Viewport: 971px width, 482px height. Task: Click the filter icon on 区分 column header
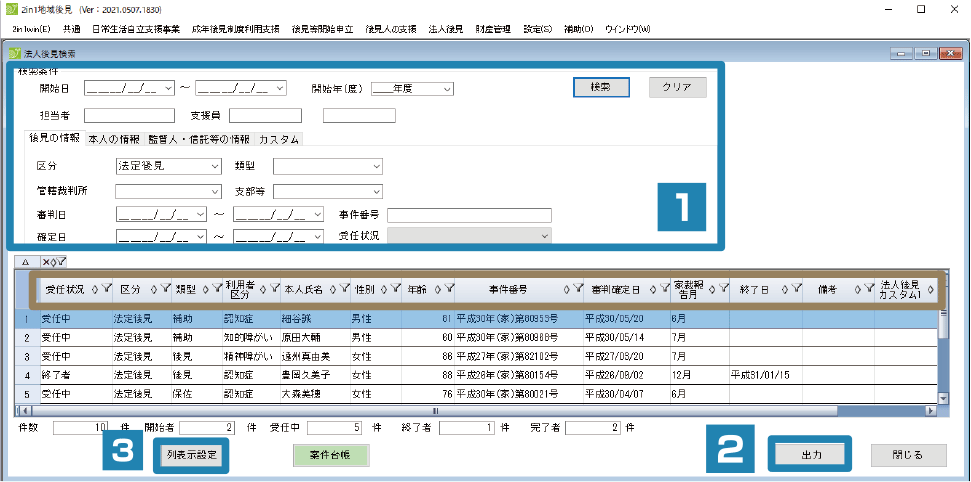click(163, 289)
